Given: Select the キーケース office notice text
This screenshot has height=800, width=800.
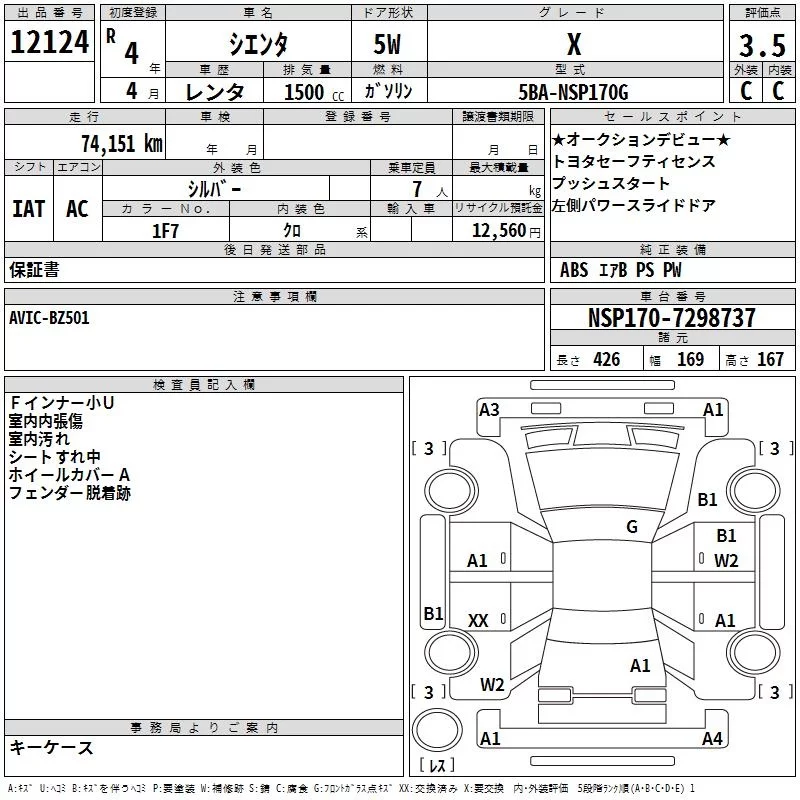Looking at the screenshot, I should [x=51, y=747].
